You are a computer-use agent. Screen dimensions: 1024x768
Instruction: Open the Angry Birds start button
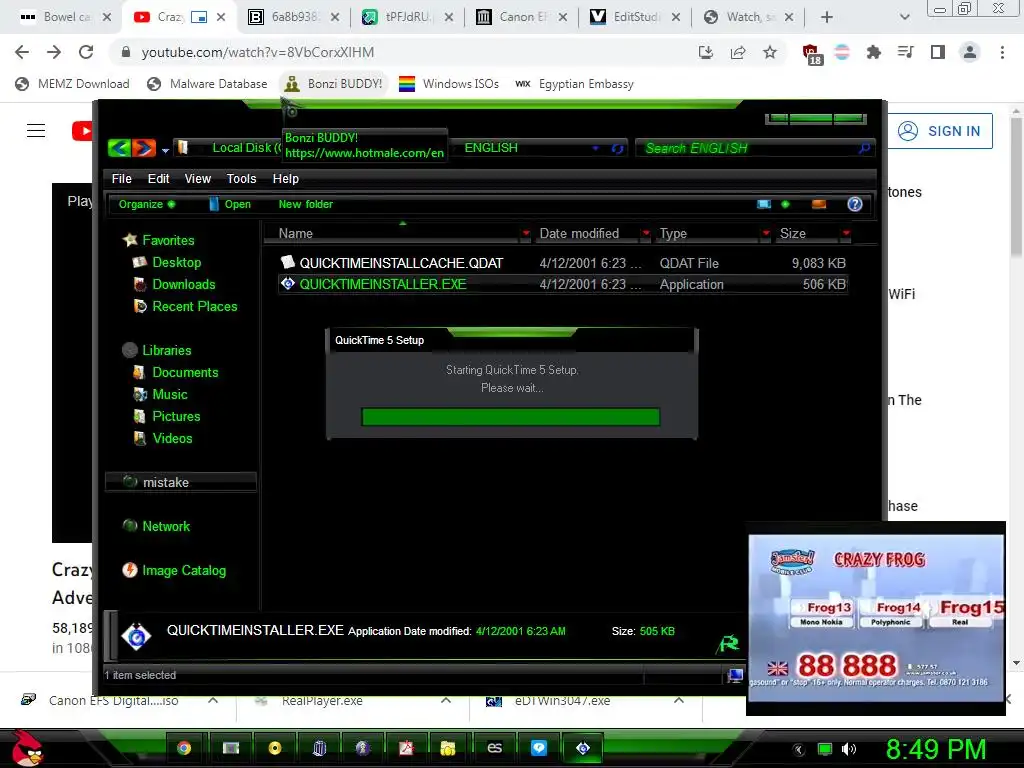[25, 748]
